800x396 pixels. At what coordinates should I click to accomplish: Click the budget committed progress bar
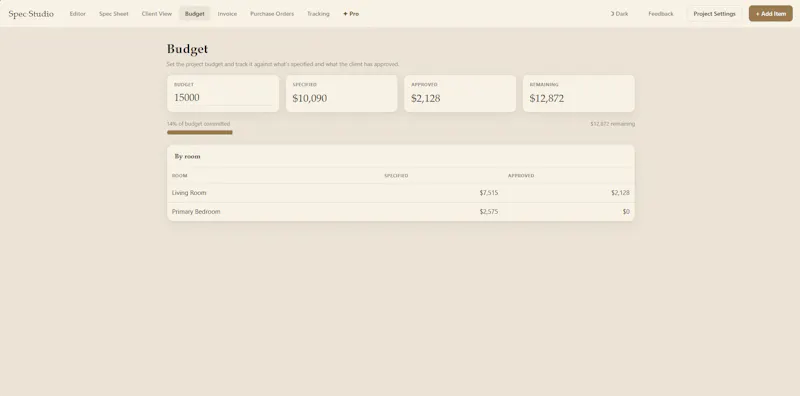pos(401,132)
